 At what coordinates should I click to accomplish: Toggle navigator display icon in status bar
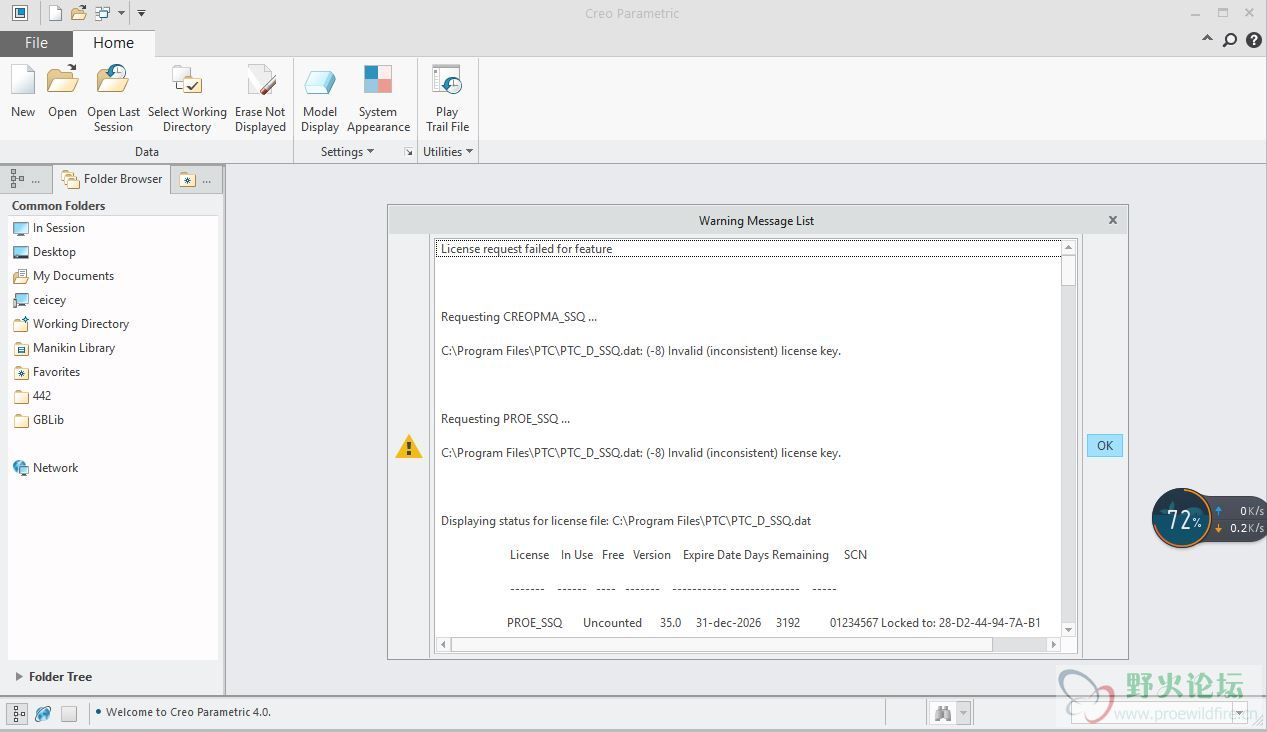[x=19, y=713]
